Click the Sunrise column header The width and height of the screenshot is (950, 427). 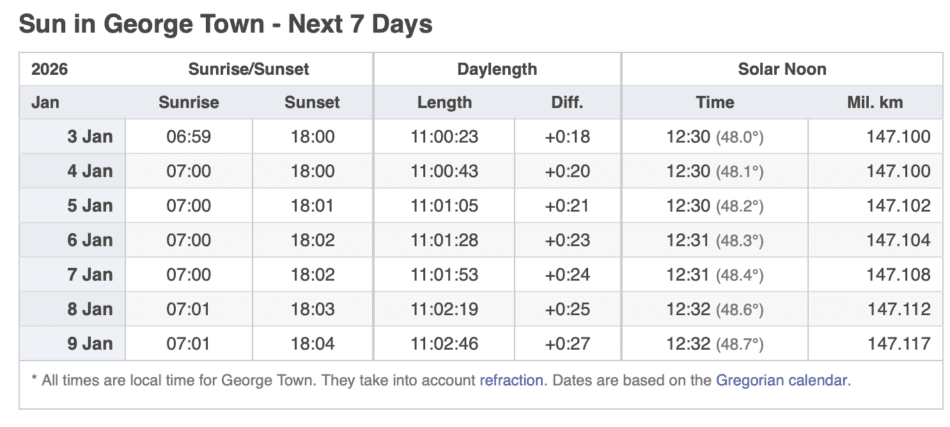[x=188, y=102]
